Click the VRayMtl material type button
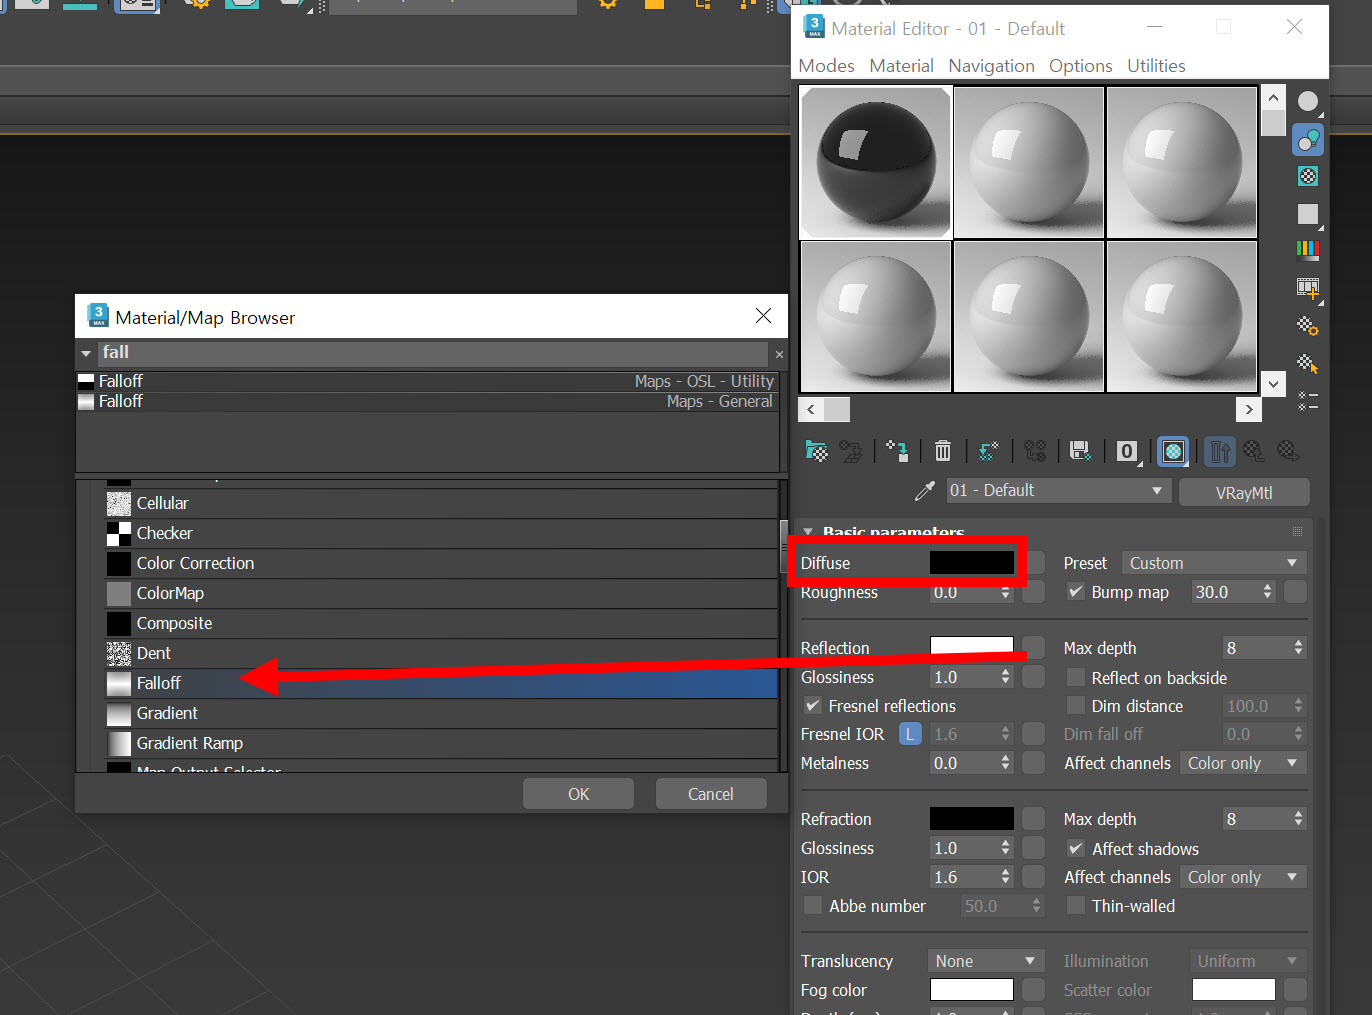 coord(1244,493)
